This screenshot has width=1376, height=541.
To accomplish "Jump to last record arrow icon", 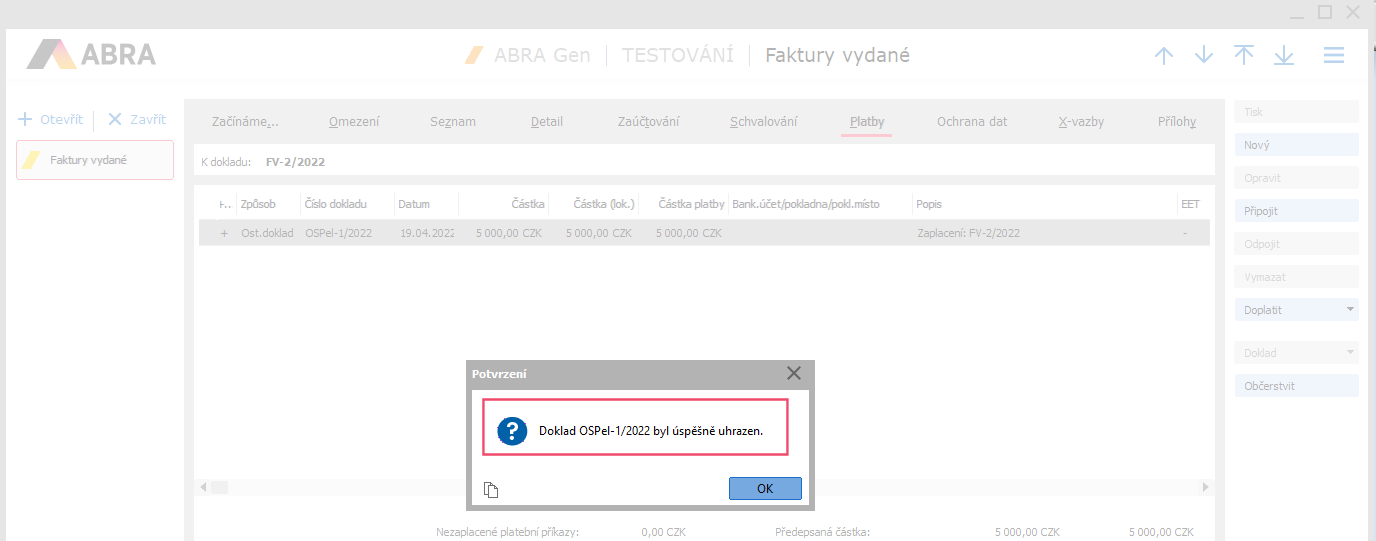I will point(1284,55).
